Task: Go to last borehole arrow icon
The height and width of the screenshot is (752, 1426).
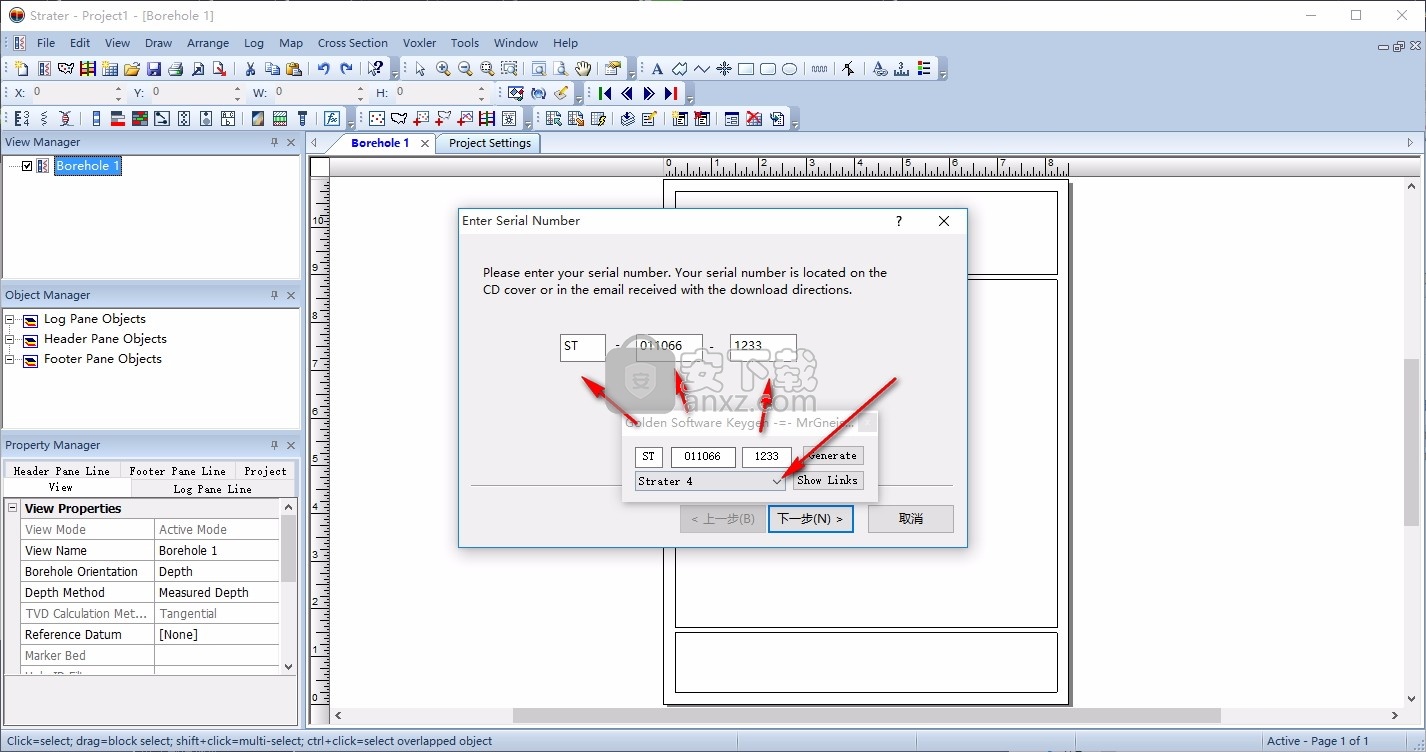Action: [671, 94]
